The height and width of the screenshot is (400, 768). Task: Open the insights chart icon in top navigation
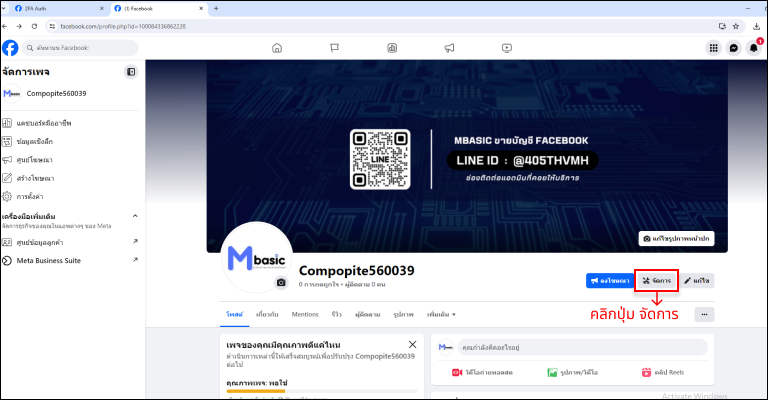392,48
